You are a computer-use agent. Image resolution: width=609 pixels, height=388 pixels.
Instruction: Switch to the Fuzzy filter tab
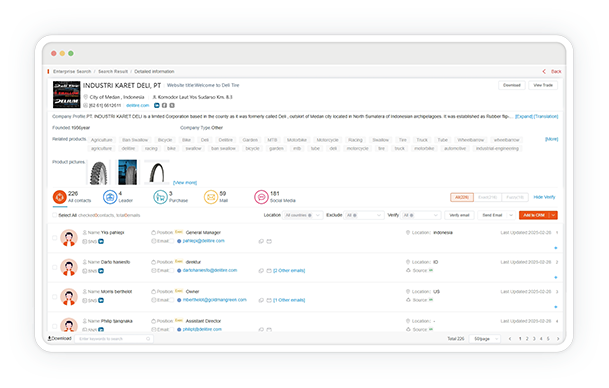click(x=515, y=197)
